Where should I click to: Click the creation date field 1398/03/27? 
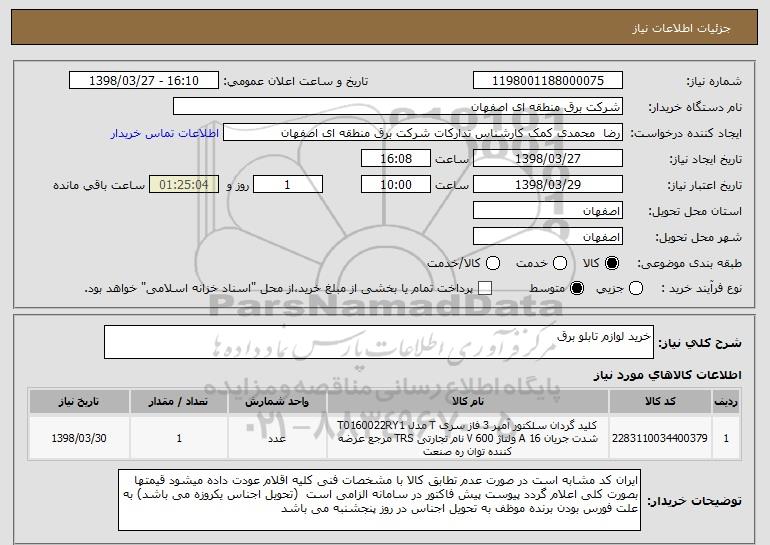(548, 159)
